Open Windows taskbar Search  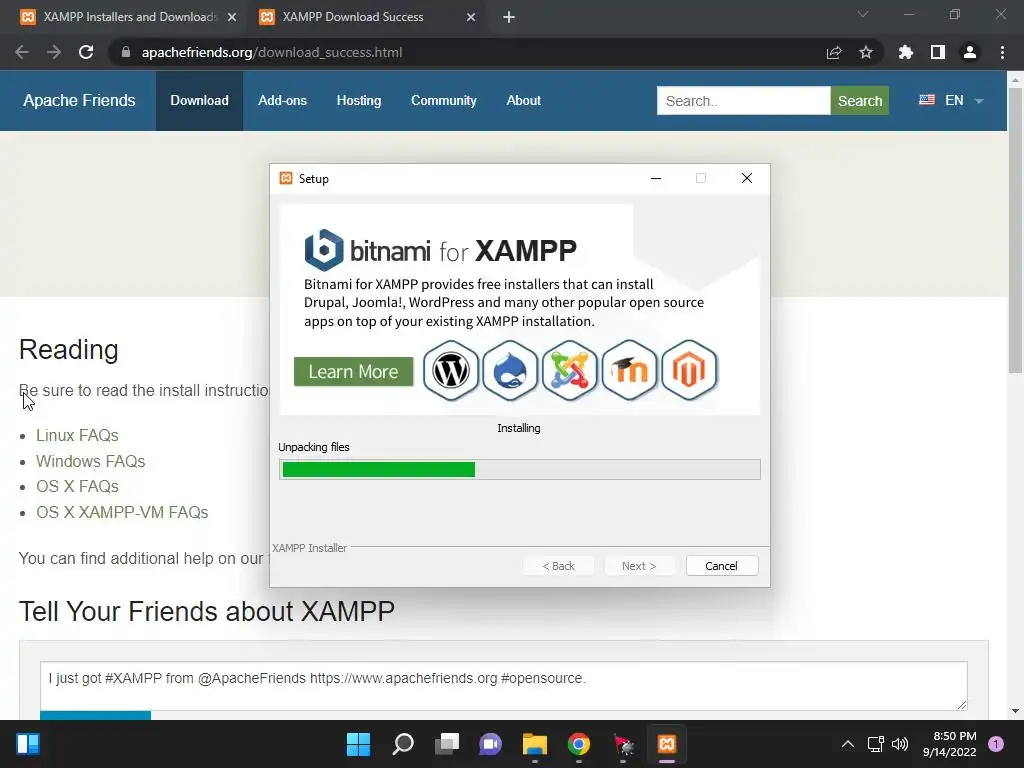[403, 744]
